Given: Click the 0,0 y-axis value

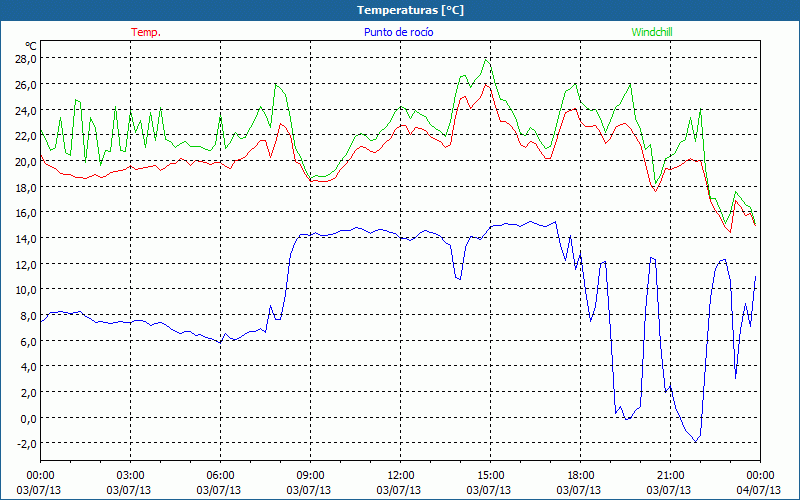Looking at the screenshot, I should point(28,418).
